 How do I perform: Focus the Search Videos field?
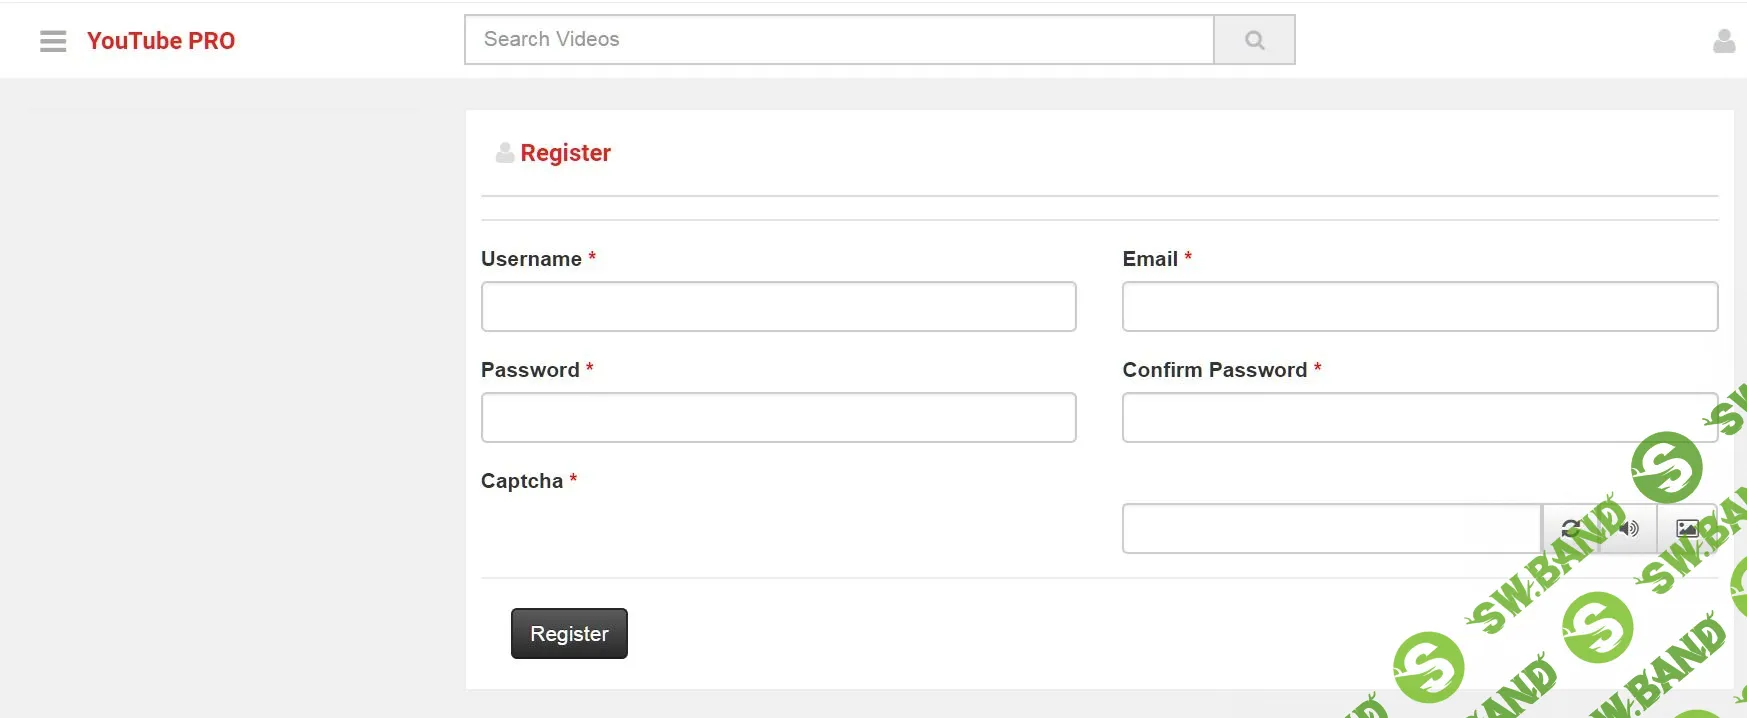click(x=839, y=40)
